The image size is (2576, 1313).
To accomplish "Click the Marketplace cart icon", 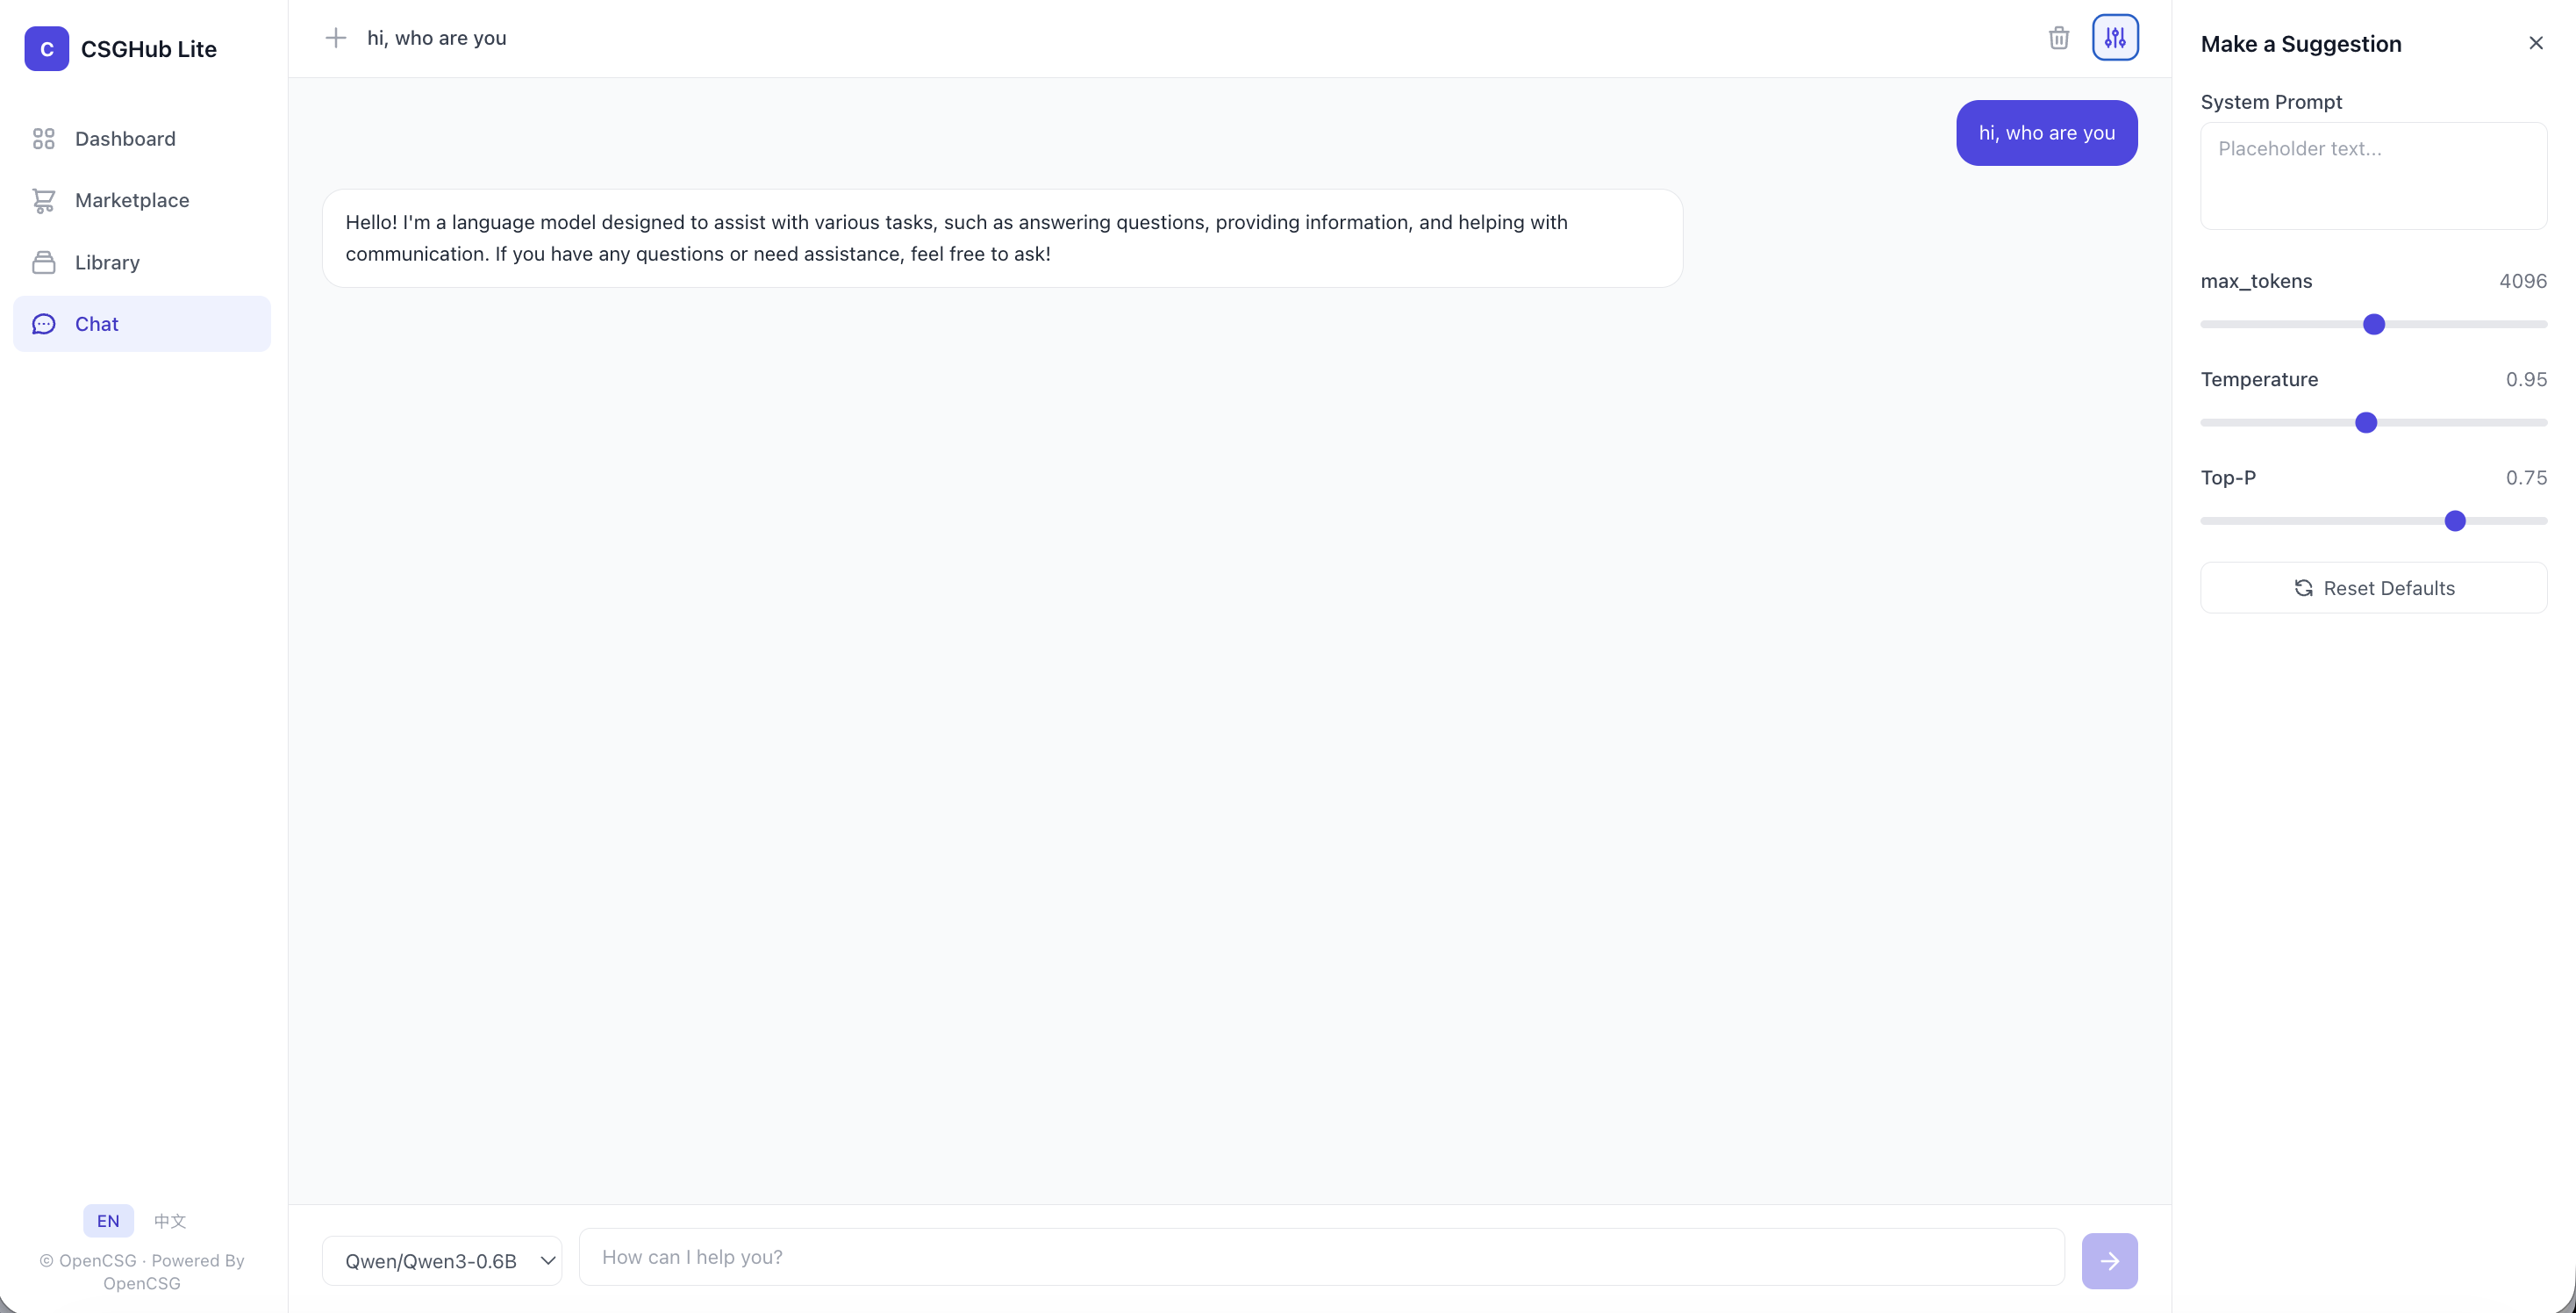I will (x=43, y=201).
